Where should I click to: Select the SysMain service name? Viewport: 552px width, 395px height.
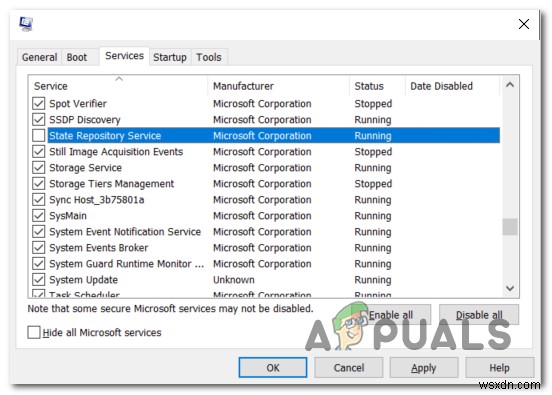pyautogui.click(x=68, y=216)
